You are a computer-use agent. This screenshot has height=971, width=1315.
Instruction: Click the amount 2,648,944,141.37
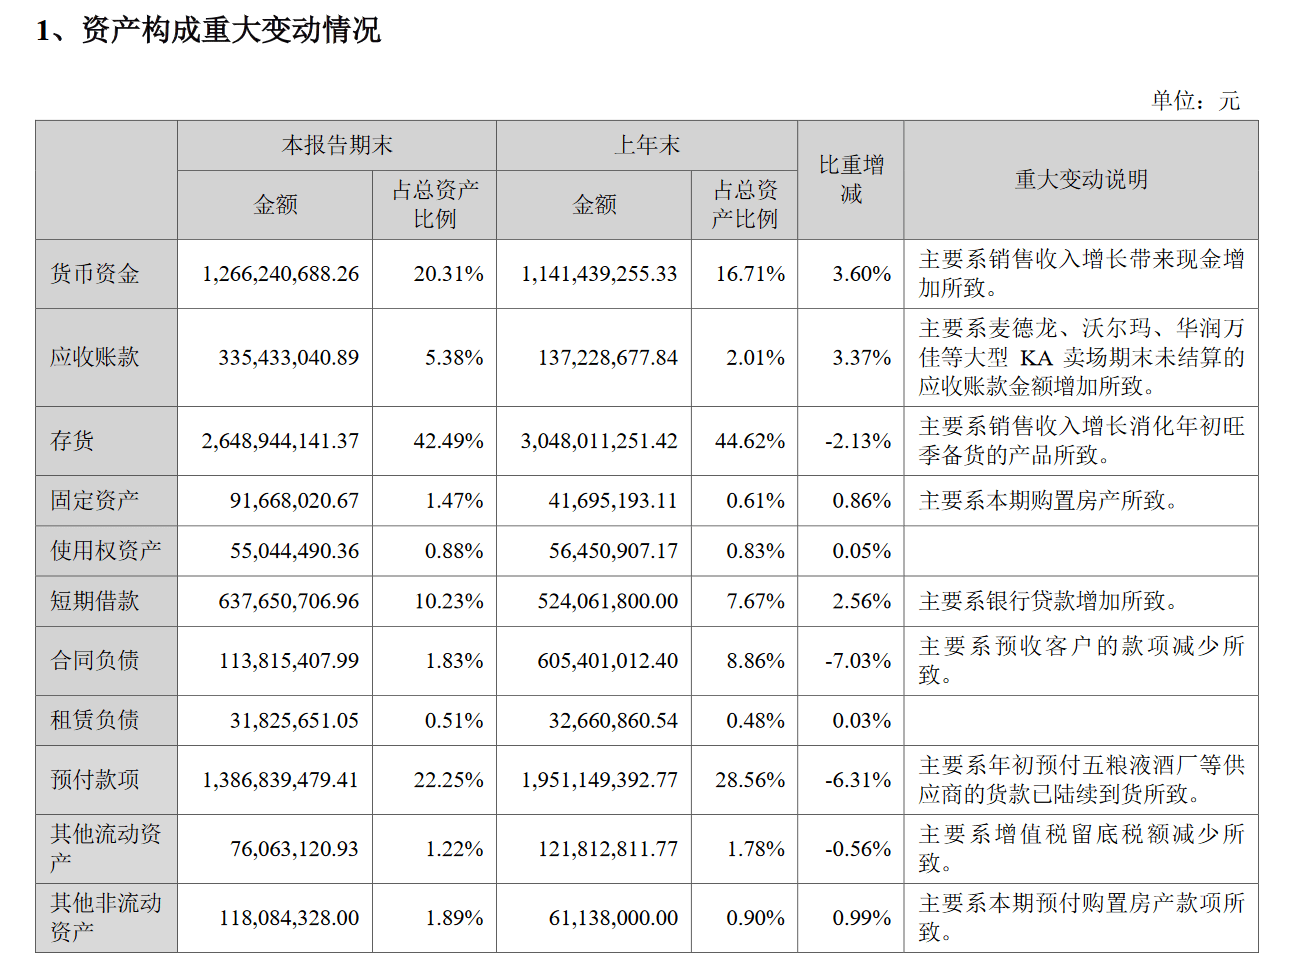point(280,441)
